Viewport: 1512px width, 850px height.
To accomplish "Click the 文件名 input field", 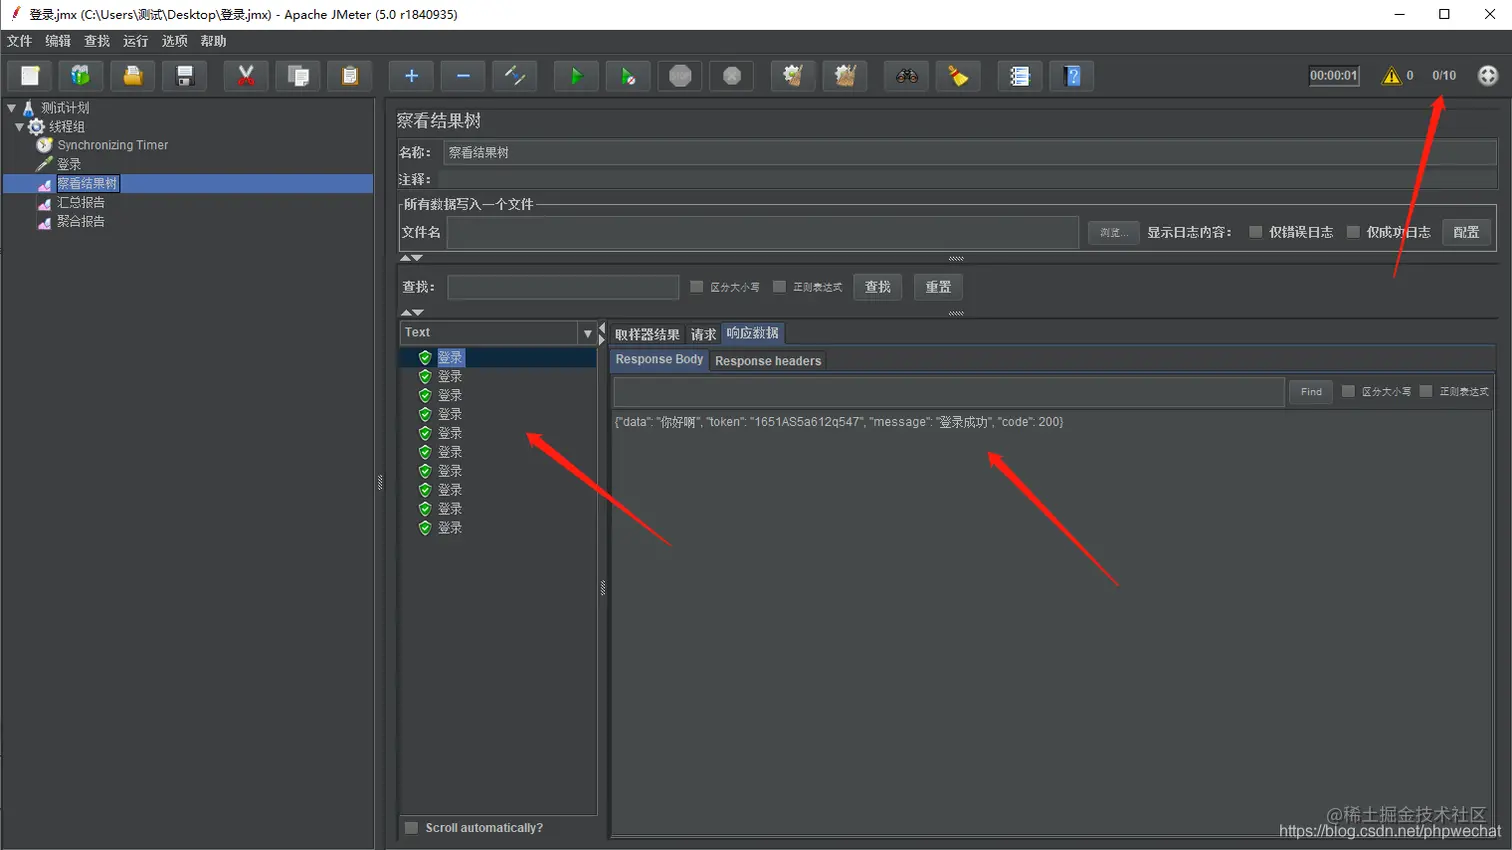I will click(763, 232).
